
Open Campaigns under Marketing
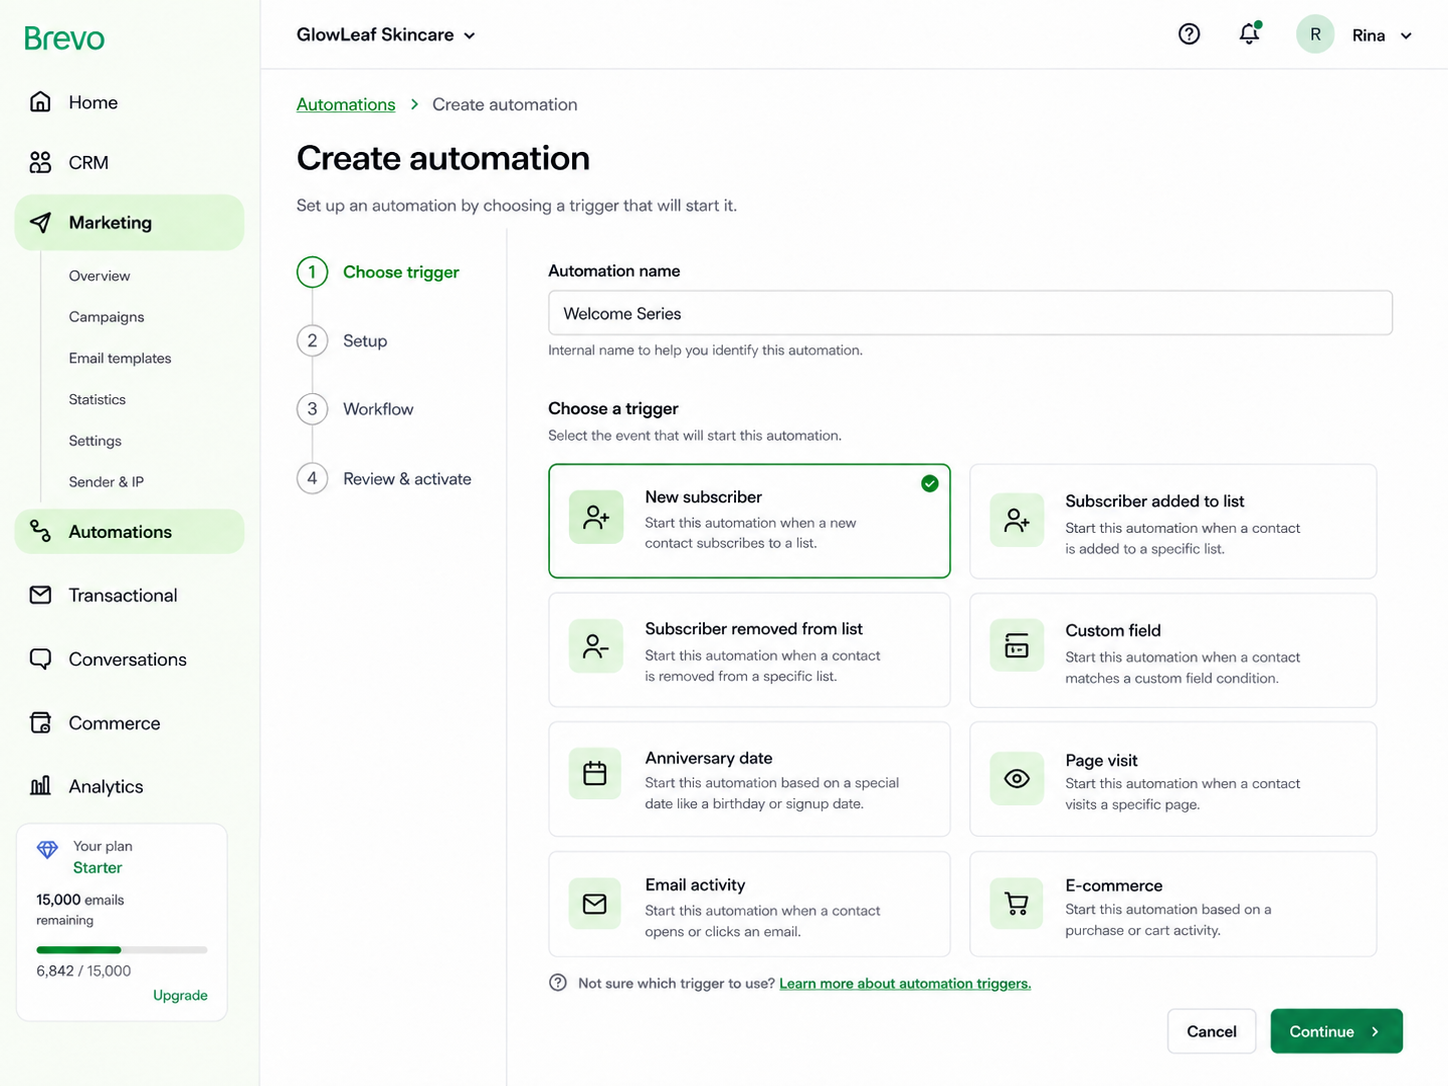pyautogui.click(x=106, y=317)
